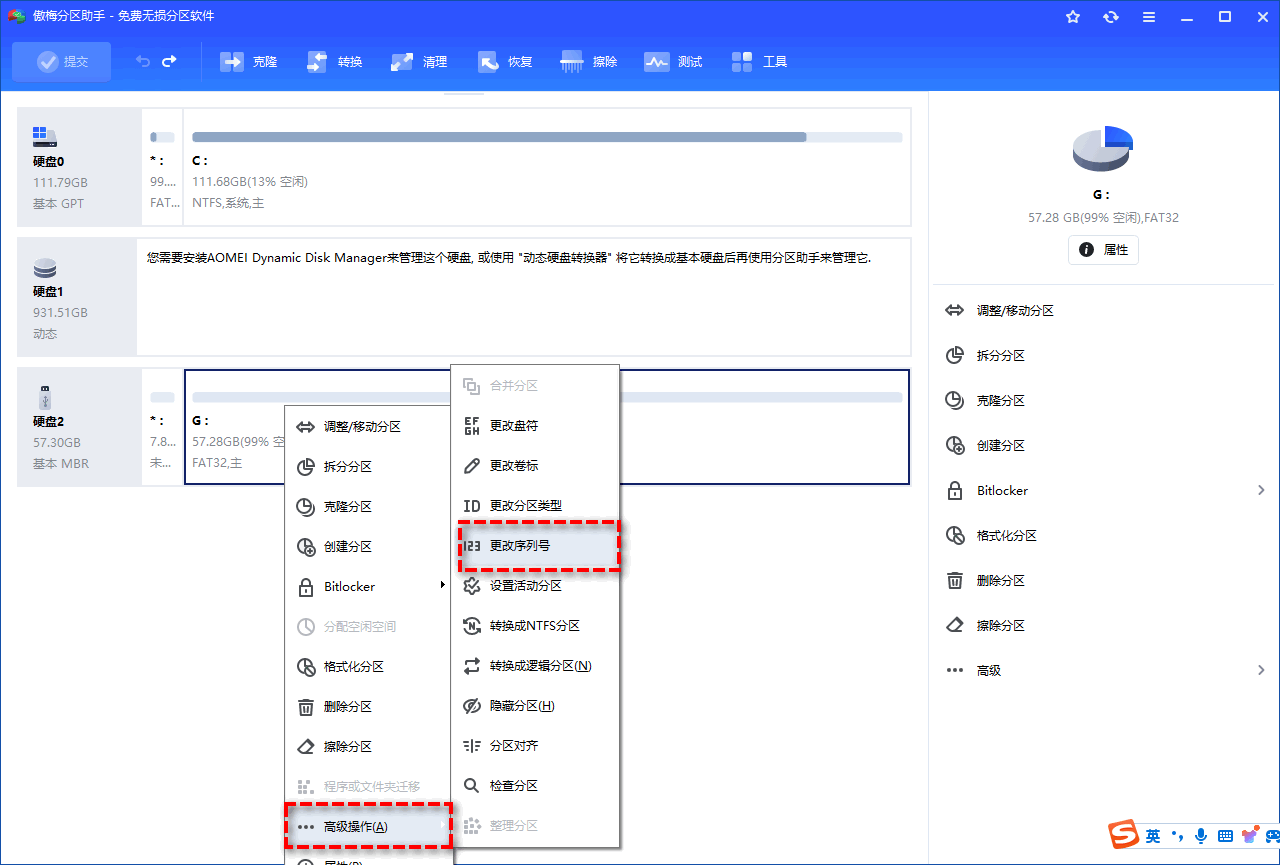Click the favorite star icon in title bar
1280x865 pixels.
pos(1073,17)
